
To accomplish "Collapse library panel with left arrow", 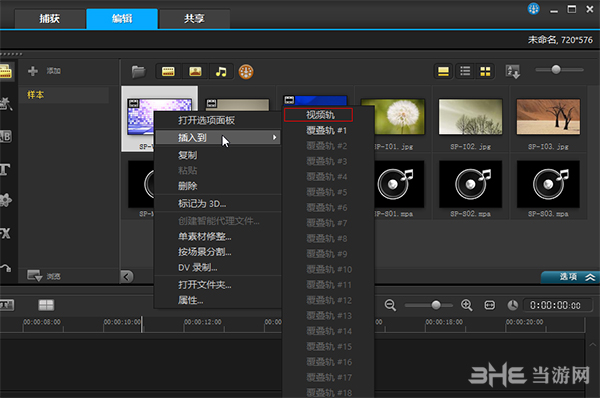I will pos(127,276).
